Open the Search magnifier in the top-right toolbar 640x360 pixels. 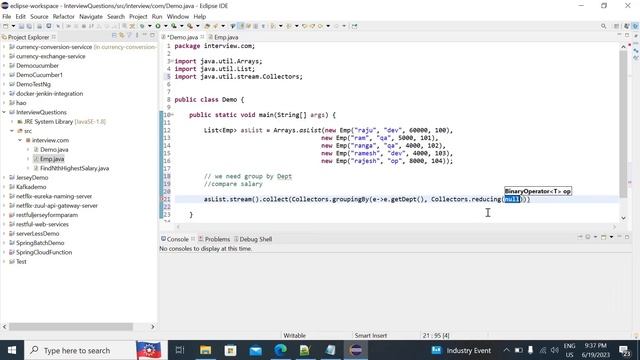(603, 26)
